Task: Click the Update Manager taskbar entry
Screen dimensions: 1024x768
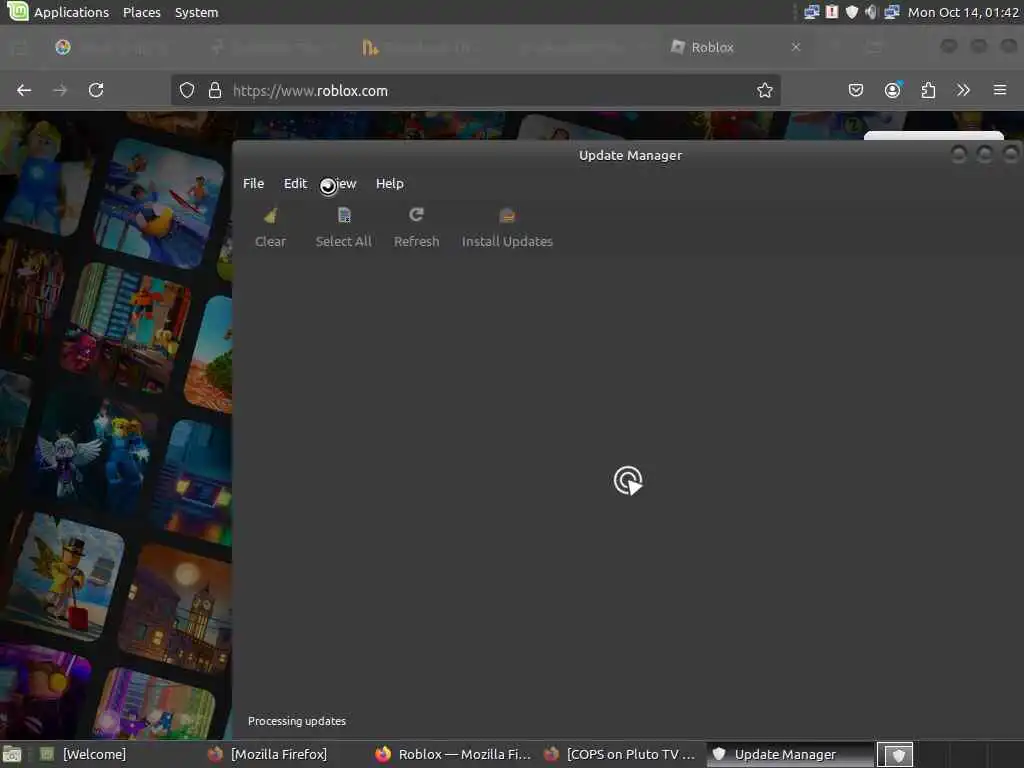Action: [789, 754]
